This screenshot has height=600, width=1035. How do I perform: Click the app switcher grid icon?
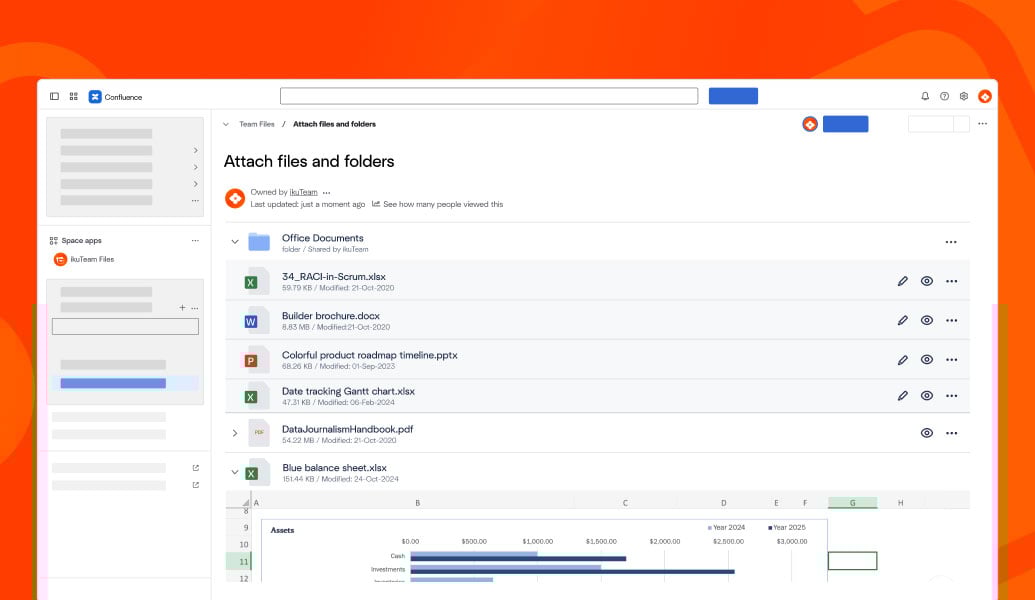[x=73, y=97]
